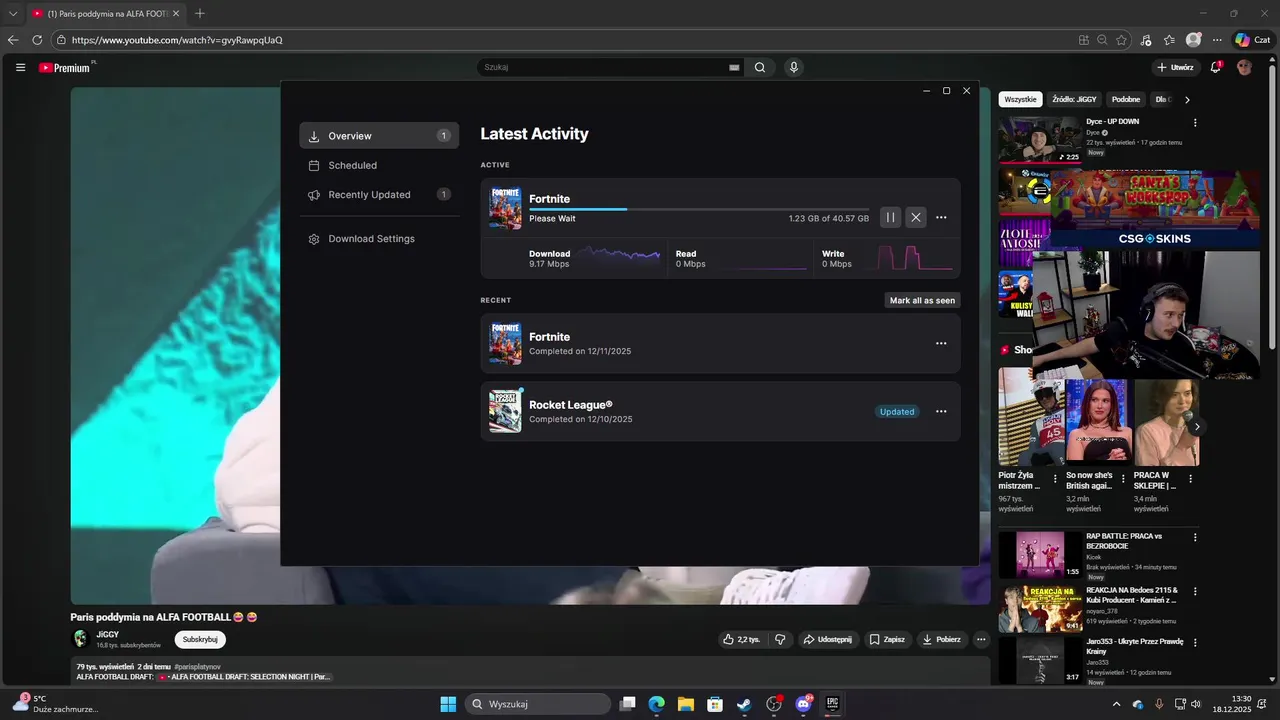Open a new browser tab
Image resolution: width=1280 pixels, height=720 pixels.
coord(200,14)
